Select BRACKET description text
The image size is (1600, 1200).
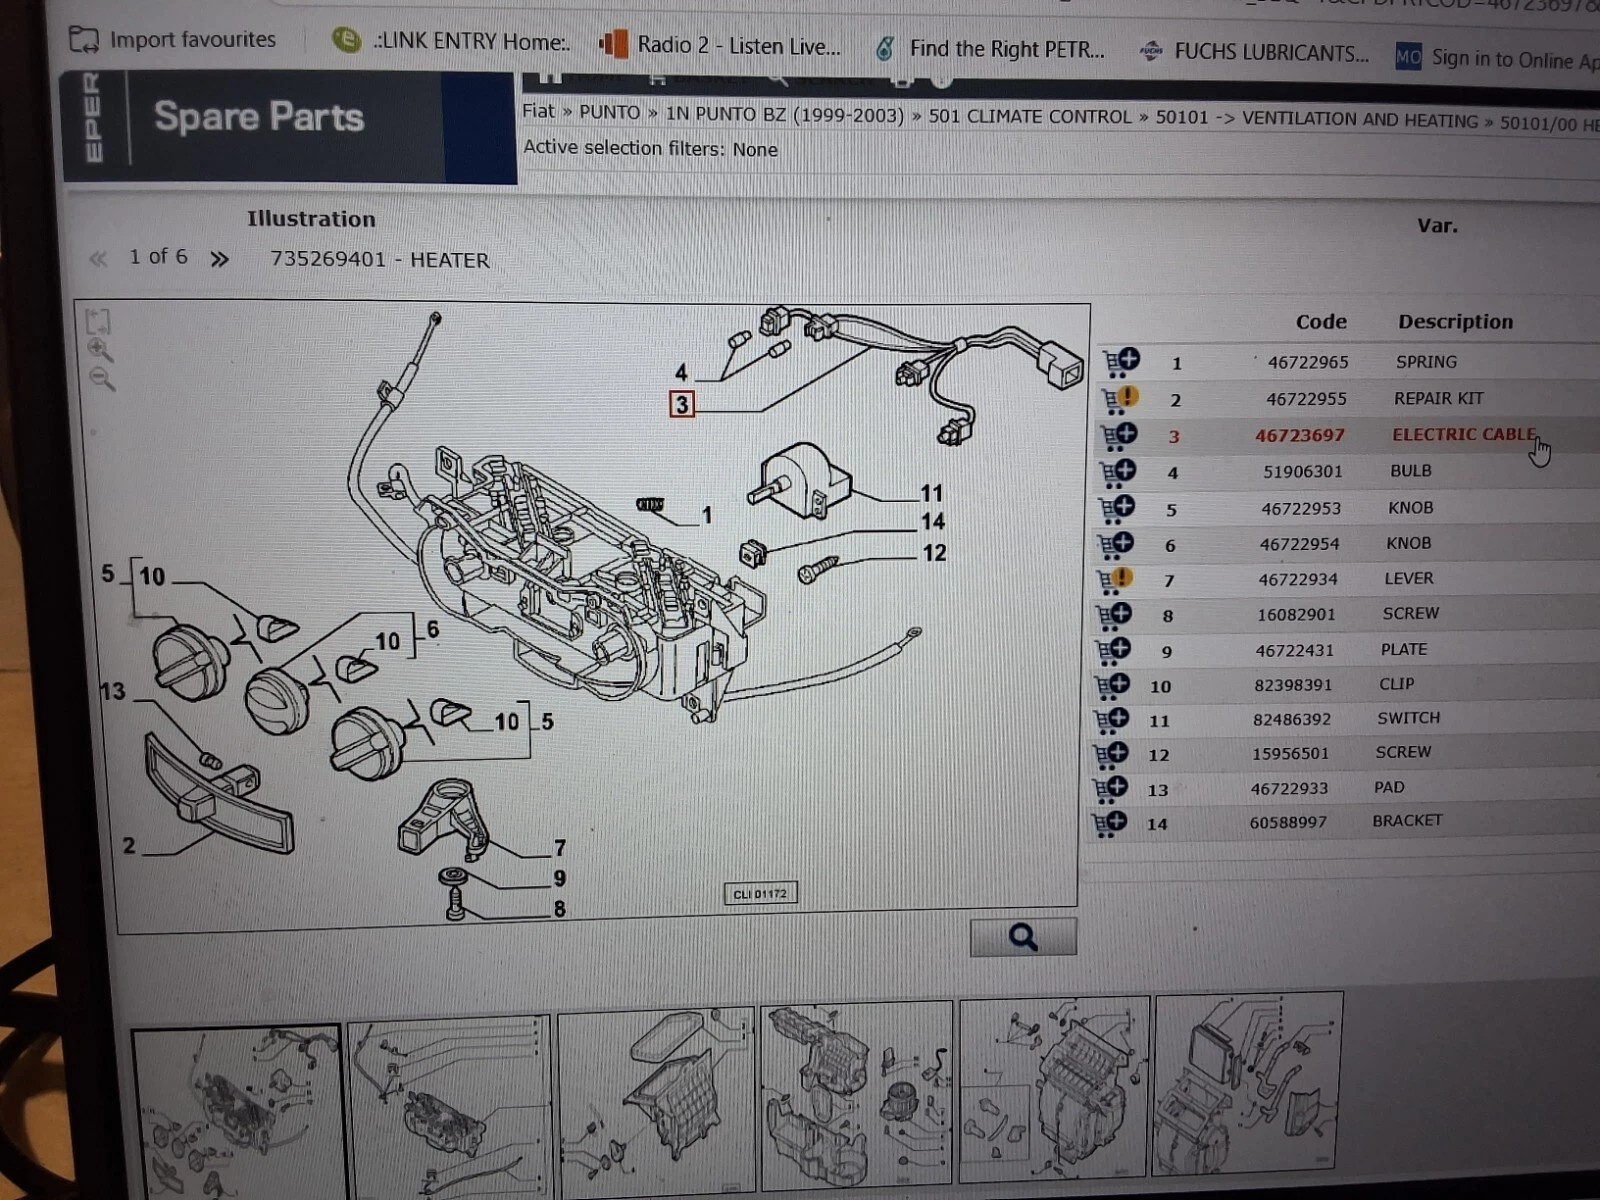[1407, 821]
